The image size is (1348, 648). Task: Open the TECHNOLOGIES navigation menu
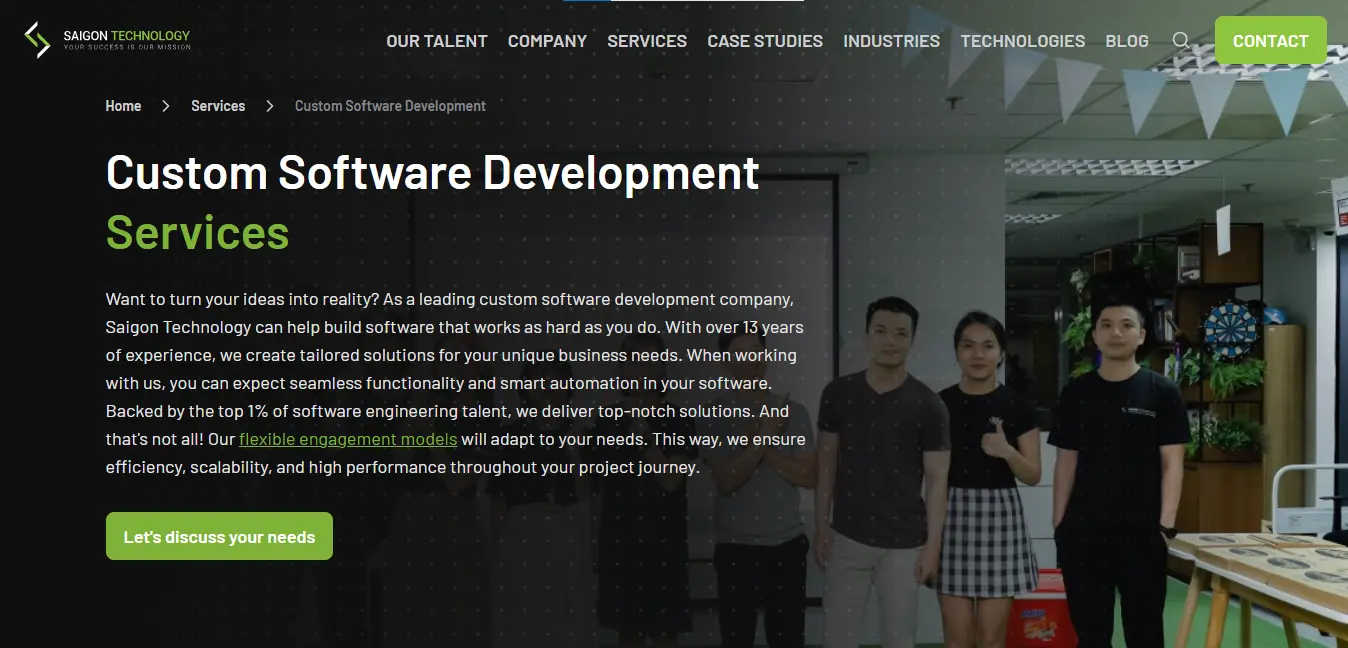click(1022, 41)
